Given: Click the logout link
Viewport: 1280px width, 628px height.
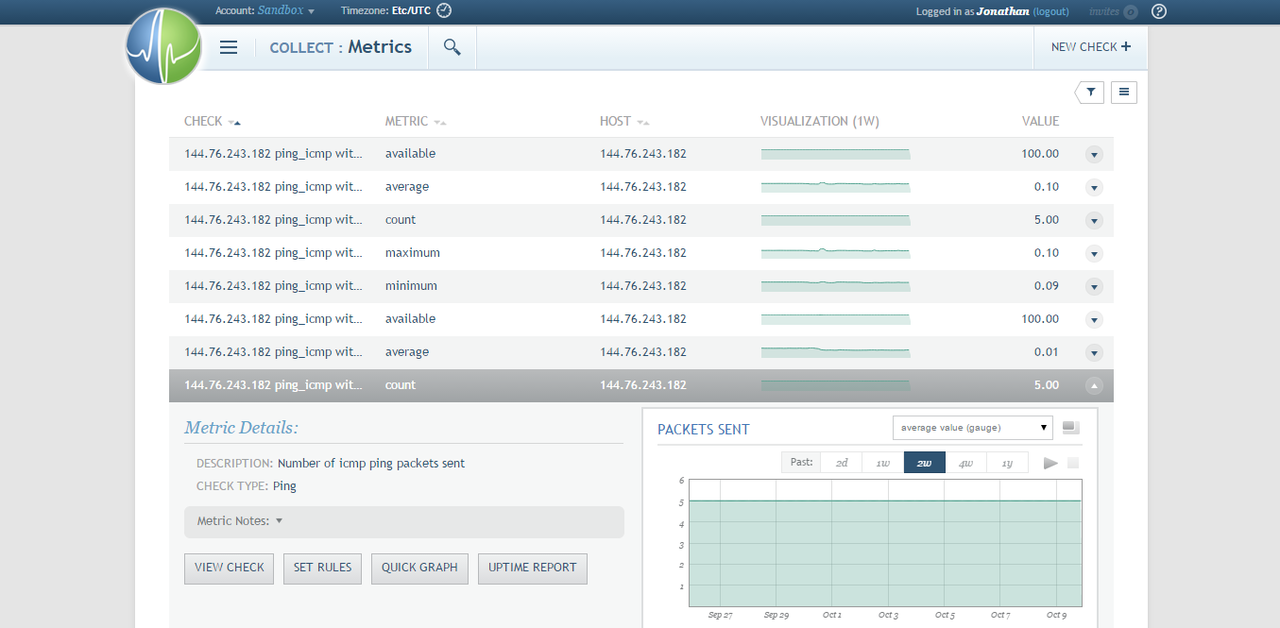Looking at the screenshot, I should pyautogui.click(x=1051, y=12).
